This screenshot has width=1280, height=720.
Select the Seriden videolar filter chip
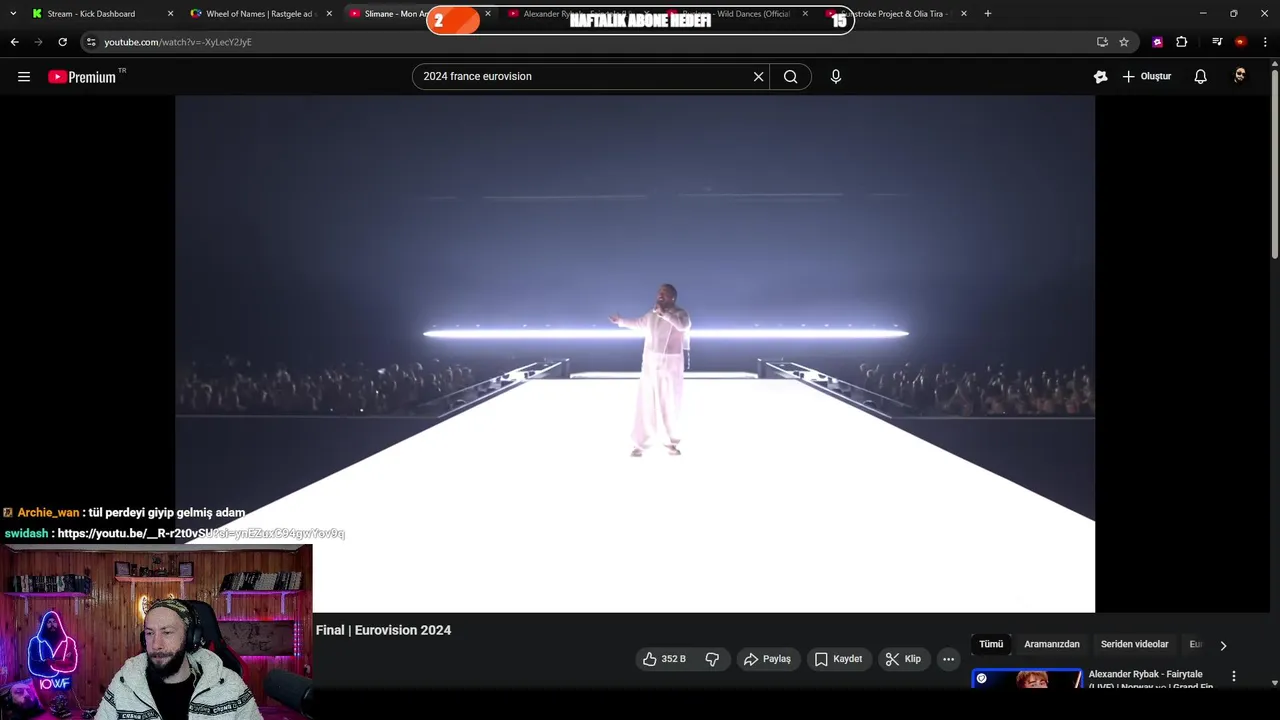(1134, 644)
